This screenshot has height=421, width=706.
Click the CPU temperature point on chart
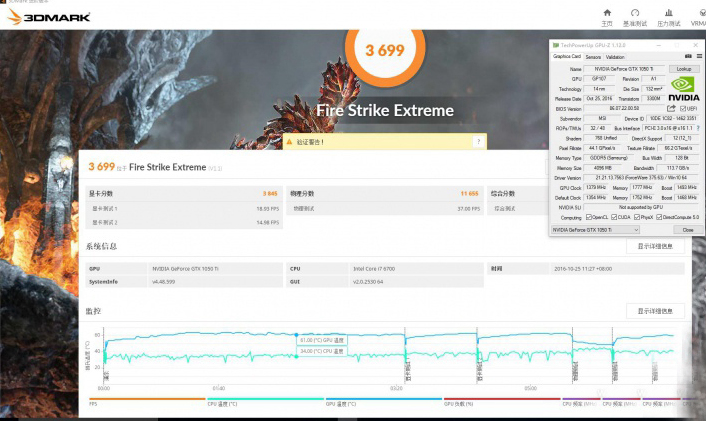tap(296, 357)
